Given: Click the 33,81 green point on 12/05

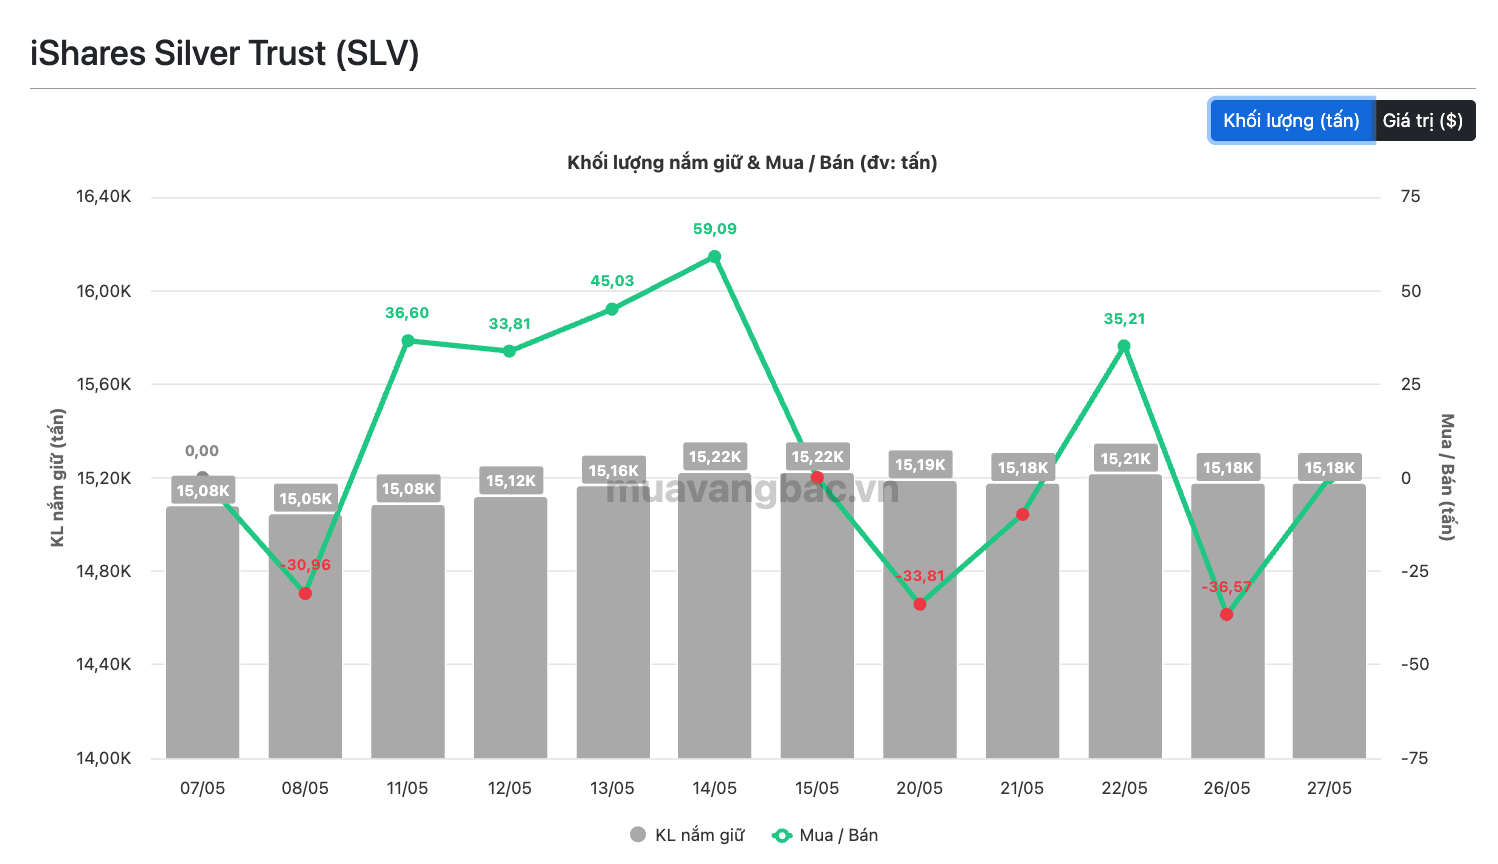Looking at the screenshot, I should pos(510,351).
